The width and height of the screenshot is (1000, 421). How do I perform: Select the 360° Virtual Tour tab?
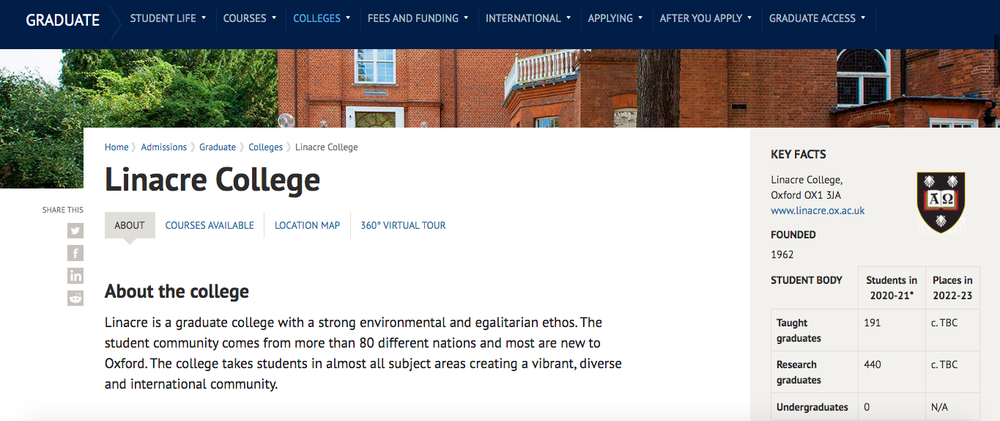tap(403, 225)
